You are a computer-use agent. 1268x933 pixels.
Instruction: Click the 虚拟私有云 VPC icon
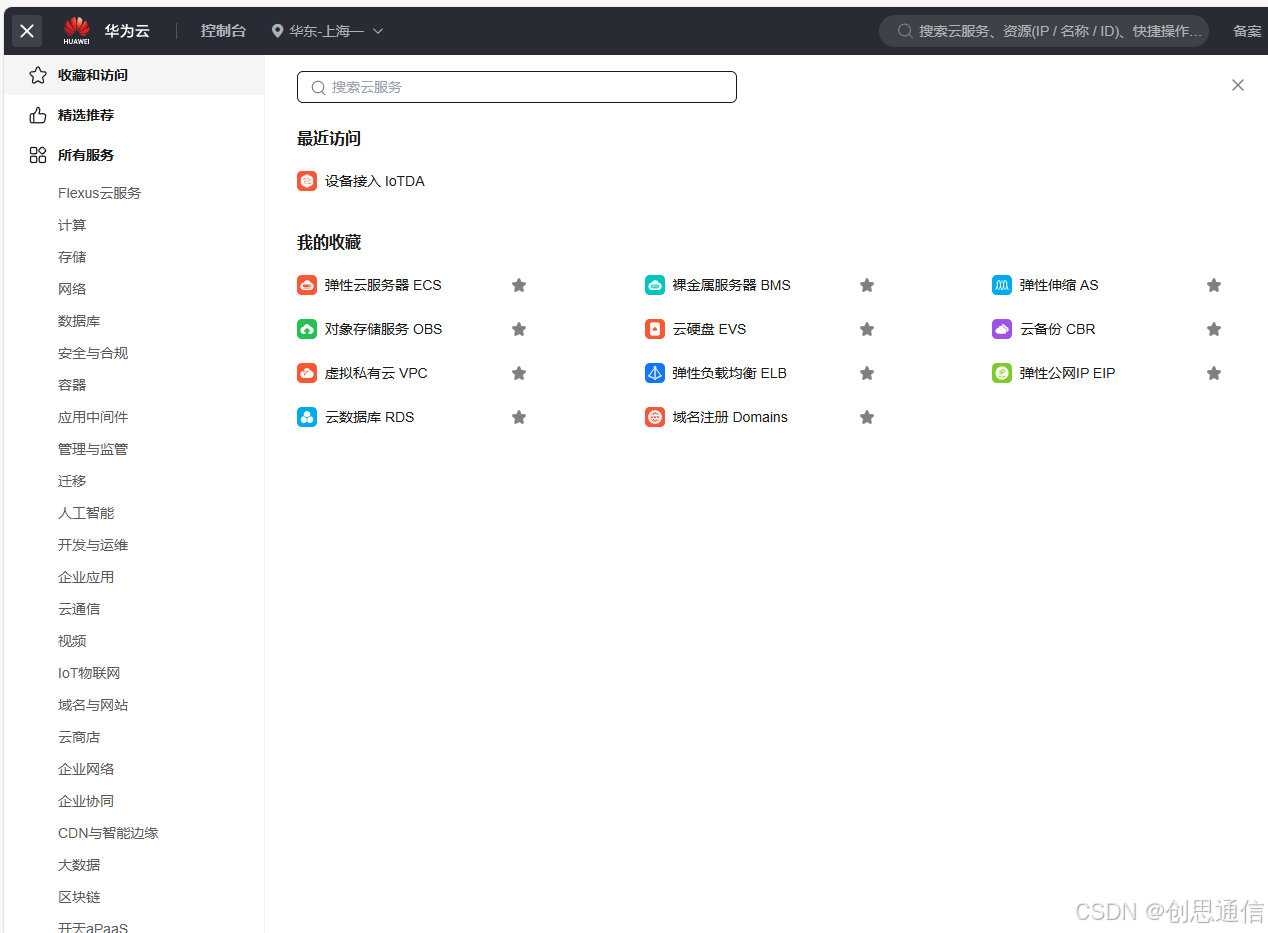[x=307, y=373]
